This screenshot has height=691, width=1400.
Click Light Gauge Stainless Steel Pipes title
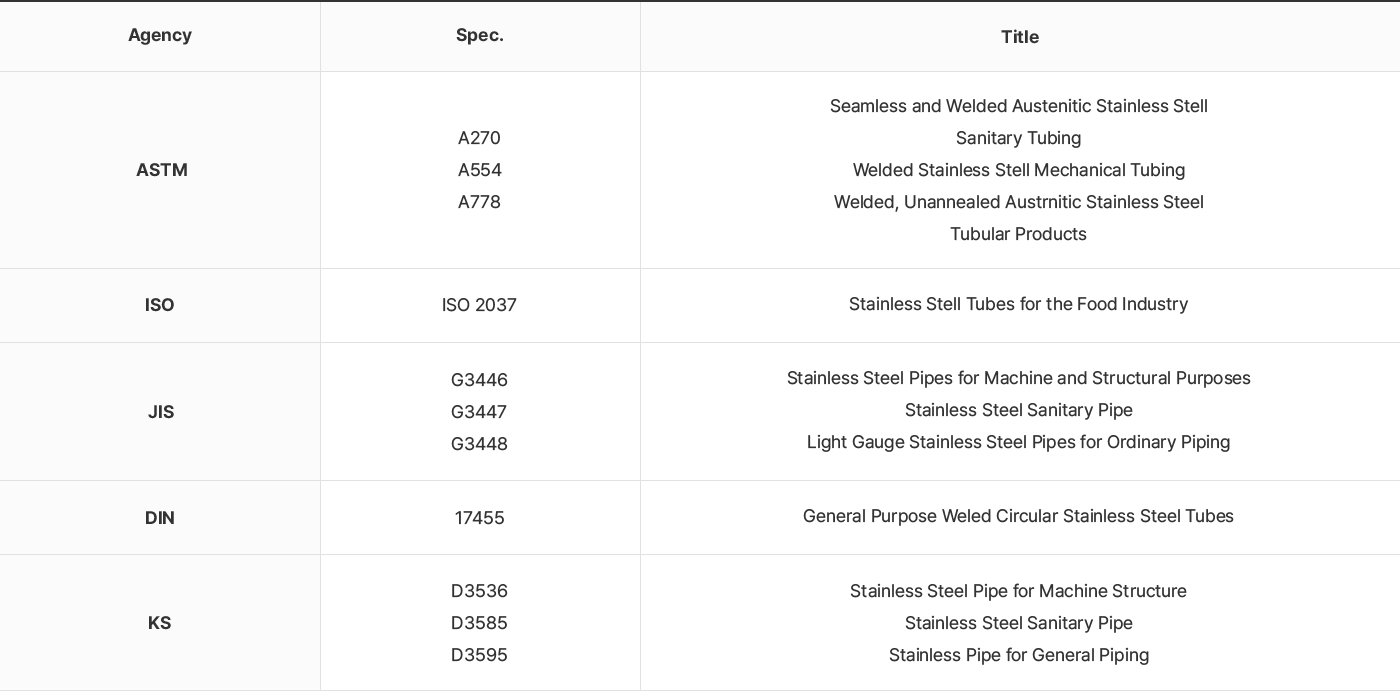pos(1018,442)
